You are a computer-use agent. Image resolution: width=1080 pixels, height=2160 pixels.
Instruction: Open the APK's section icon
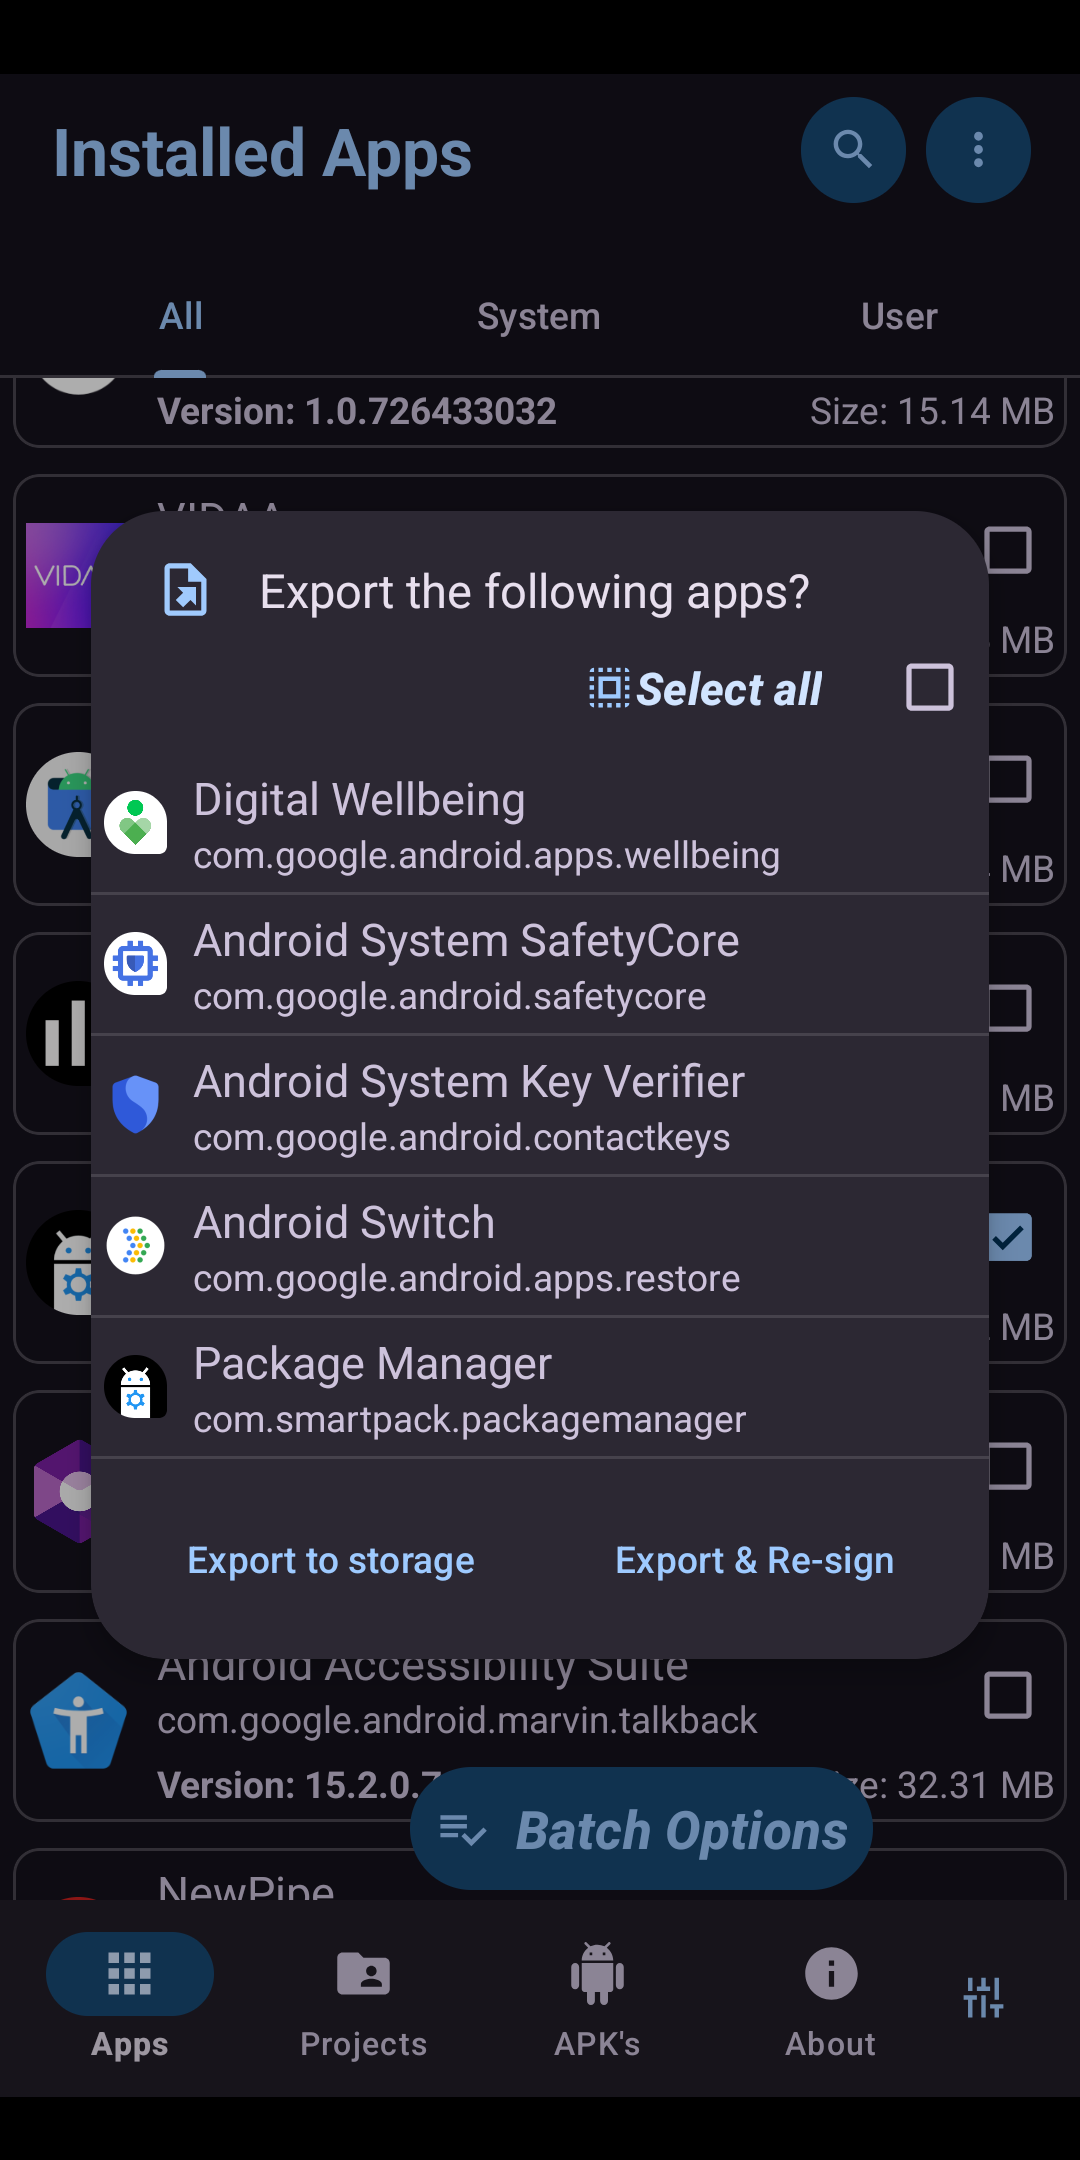pyautogui.click(x=597, y=1976)
